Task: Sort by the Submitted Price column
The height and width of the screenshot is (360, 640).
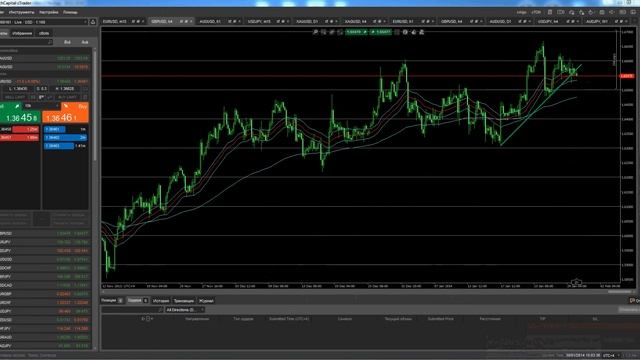Action: click(440, 319)
